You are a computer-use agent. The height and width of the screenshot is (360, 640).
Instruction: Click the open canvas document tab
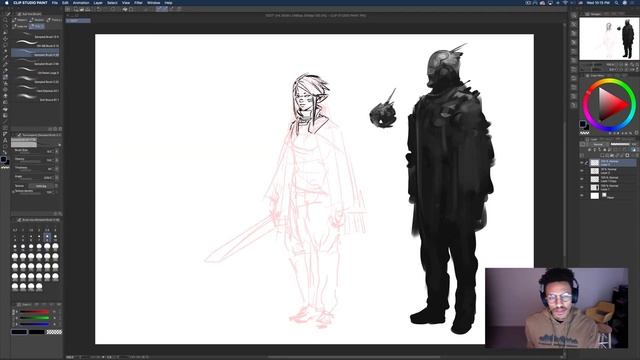[x=78, y=20]
